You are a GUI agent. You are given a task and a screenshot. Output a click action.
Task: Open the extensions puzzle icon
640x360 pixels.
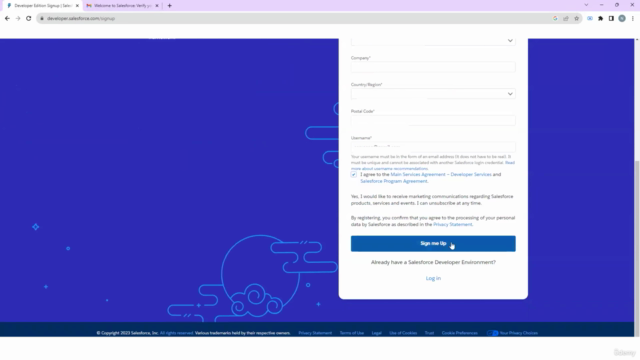coord(600,18)
